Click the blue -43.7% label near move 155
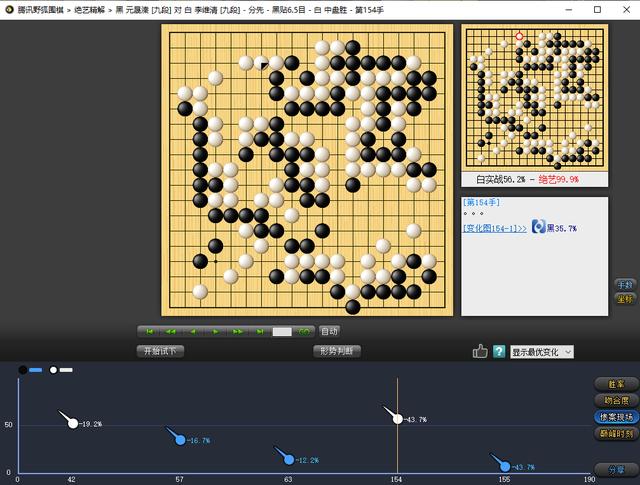Viewport: 640px width, 485px height. pyautogui.click(x=523, y=467)
